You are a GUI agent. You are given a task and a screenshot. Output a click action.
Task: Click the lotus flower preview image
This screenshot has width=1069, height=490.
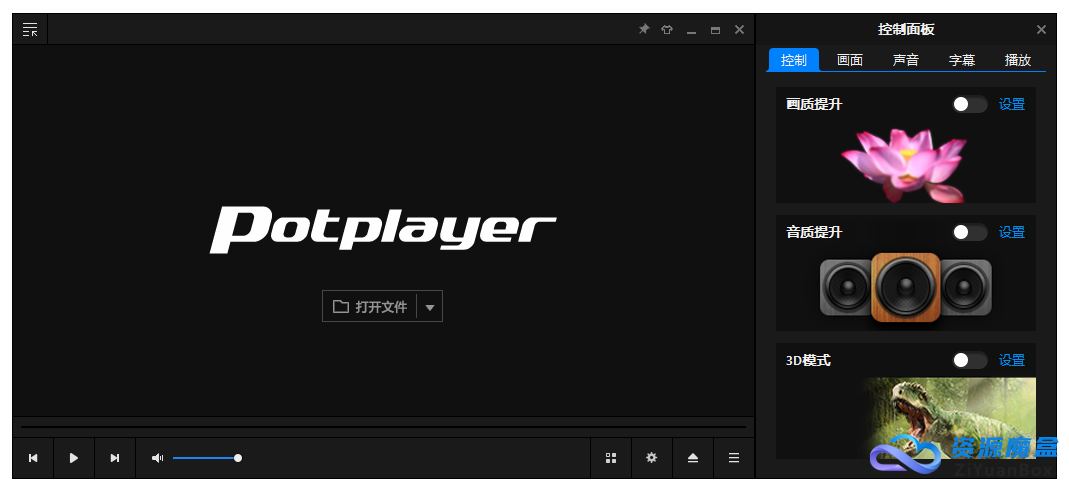pyautogui.click(x=904, y=166)
